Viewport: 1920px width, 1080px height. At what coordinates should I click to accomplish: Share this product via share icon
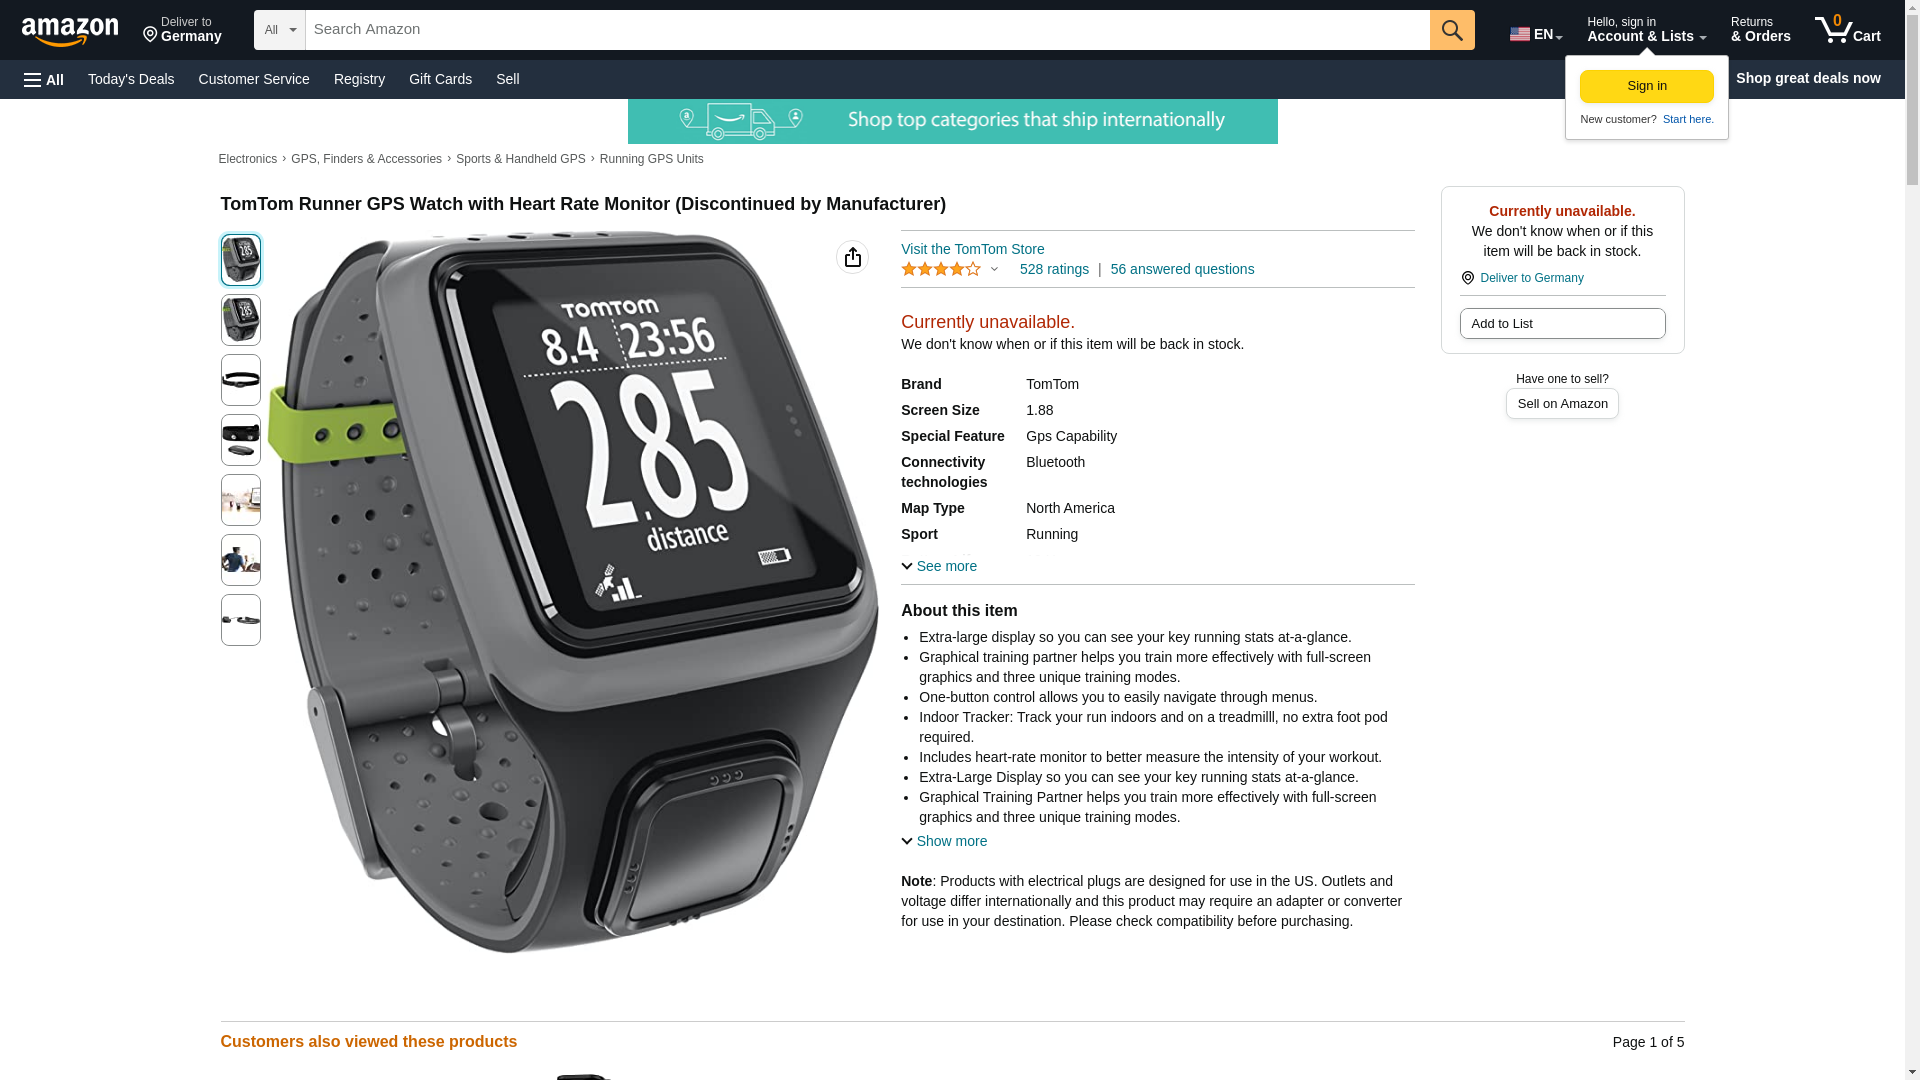[x=853, y=257]
